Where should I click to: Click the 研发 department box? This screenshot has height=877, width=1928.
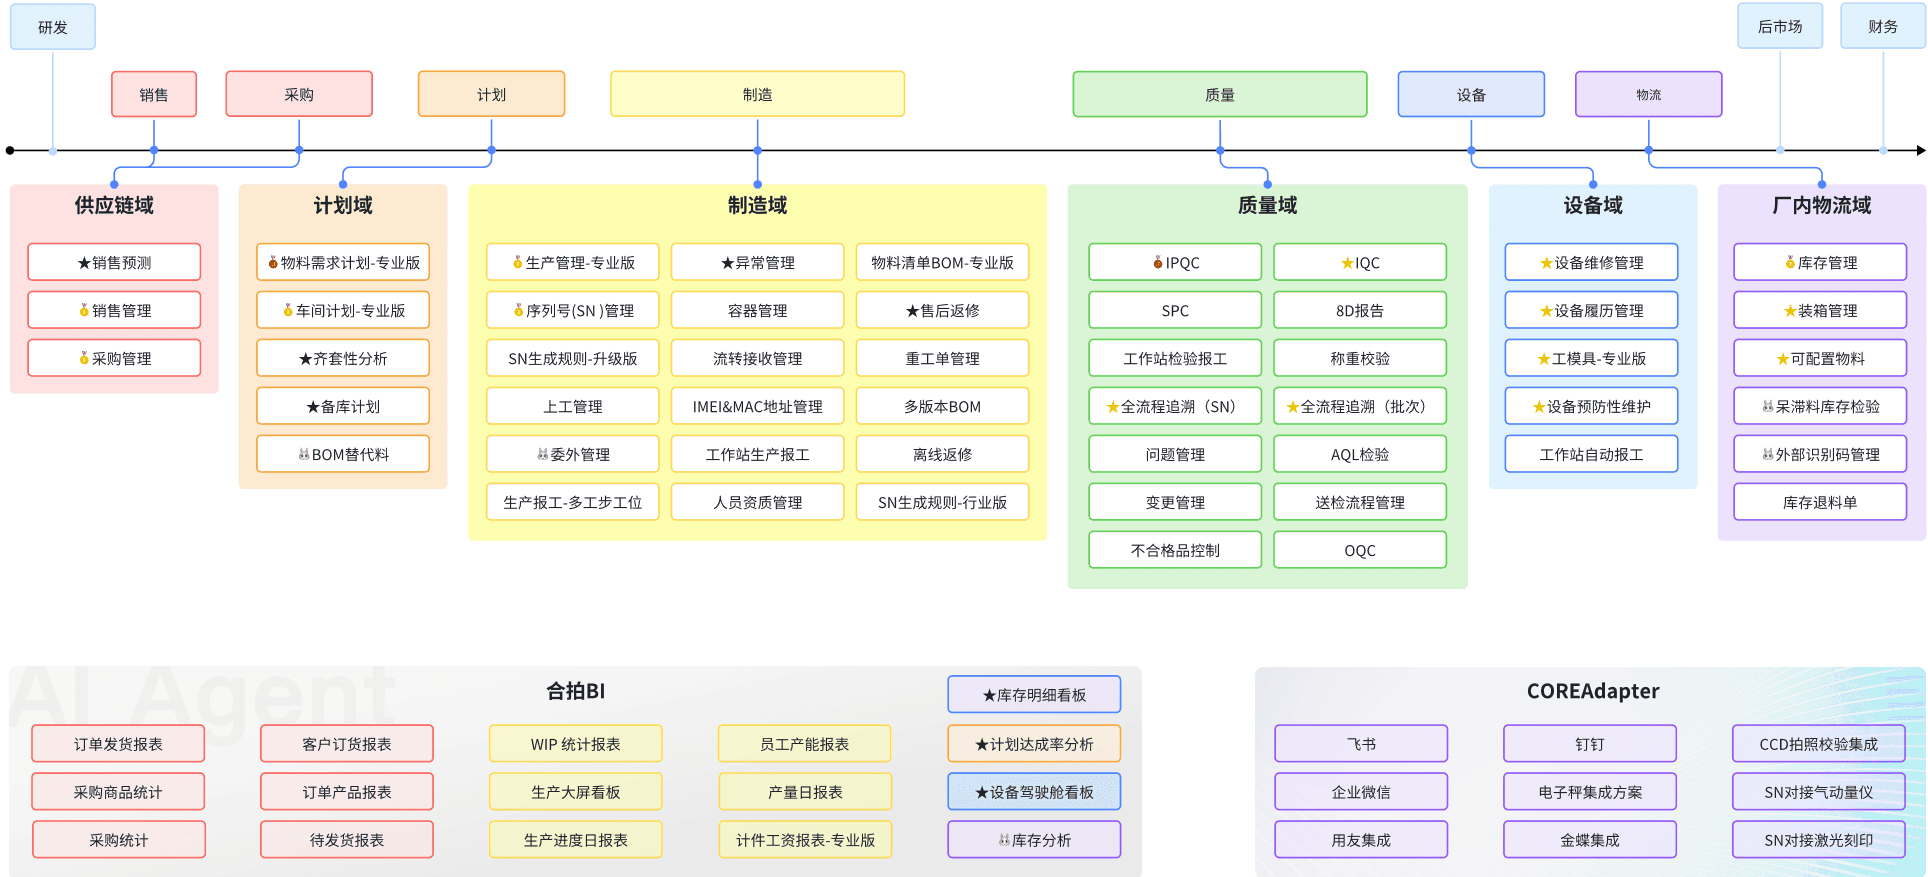tap(52, 27)
